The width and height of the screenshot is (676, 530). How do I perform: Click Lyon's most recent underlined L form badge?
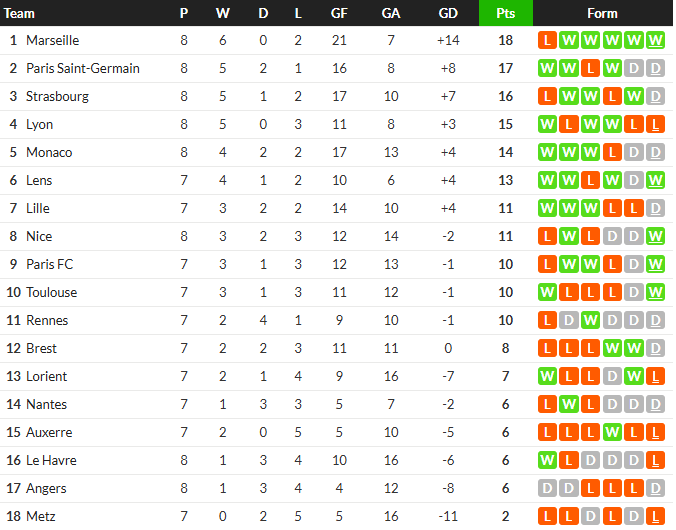[x=655, y=125]
